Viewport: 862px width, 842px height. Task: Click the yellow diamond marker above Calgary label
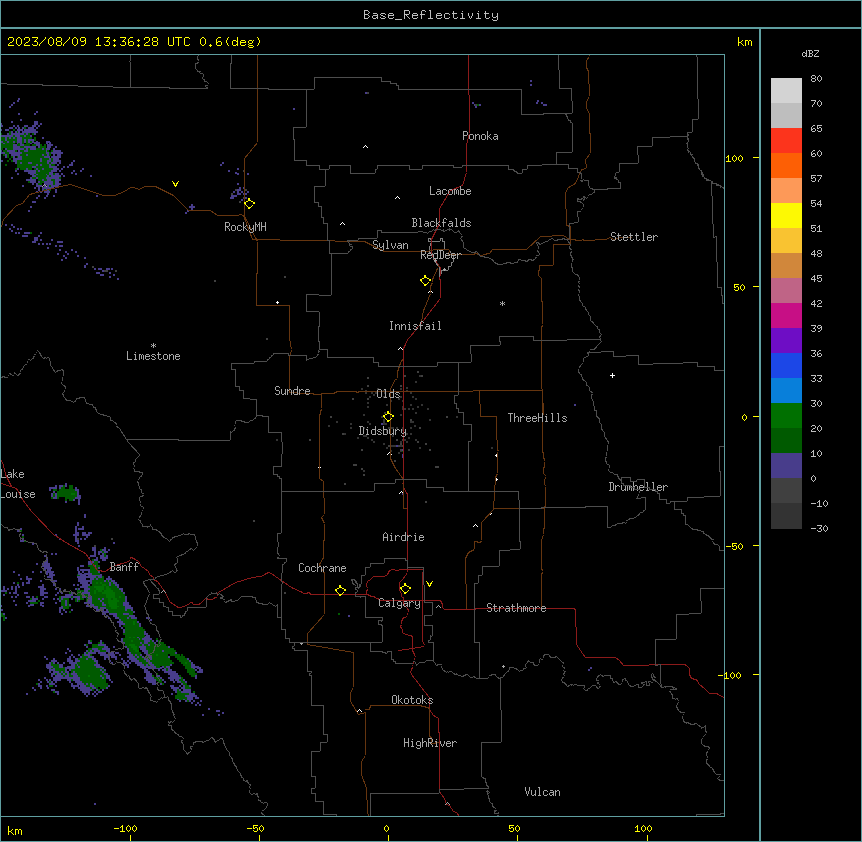(x=405, y=589)
